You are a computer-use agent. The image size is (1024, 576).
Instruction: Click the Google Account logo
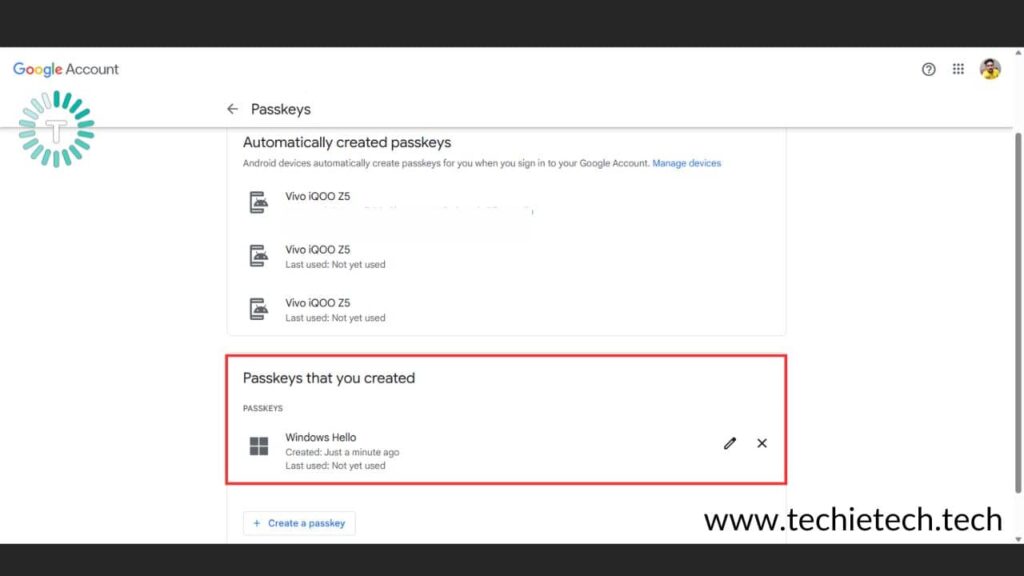point(65,68)
